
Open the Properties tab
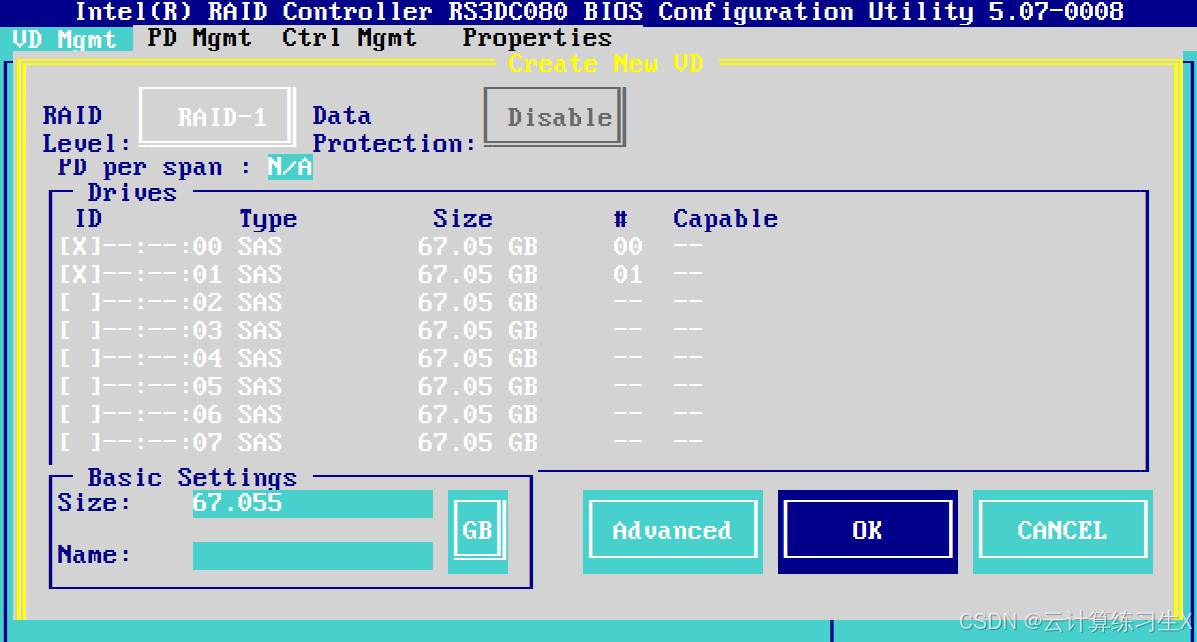(537, 39)
